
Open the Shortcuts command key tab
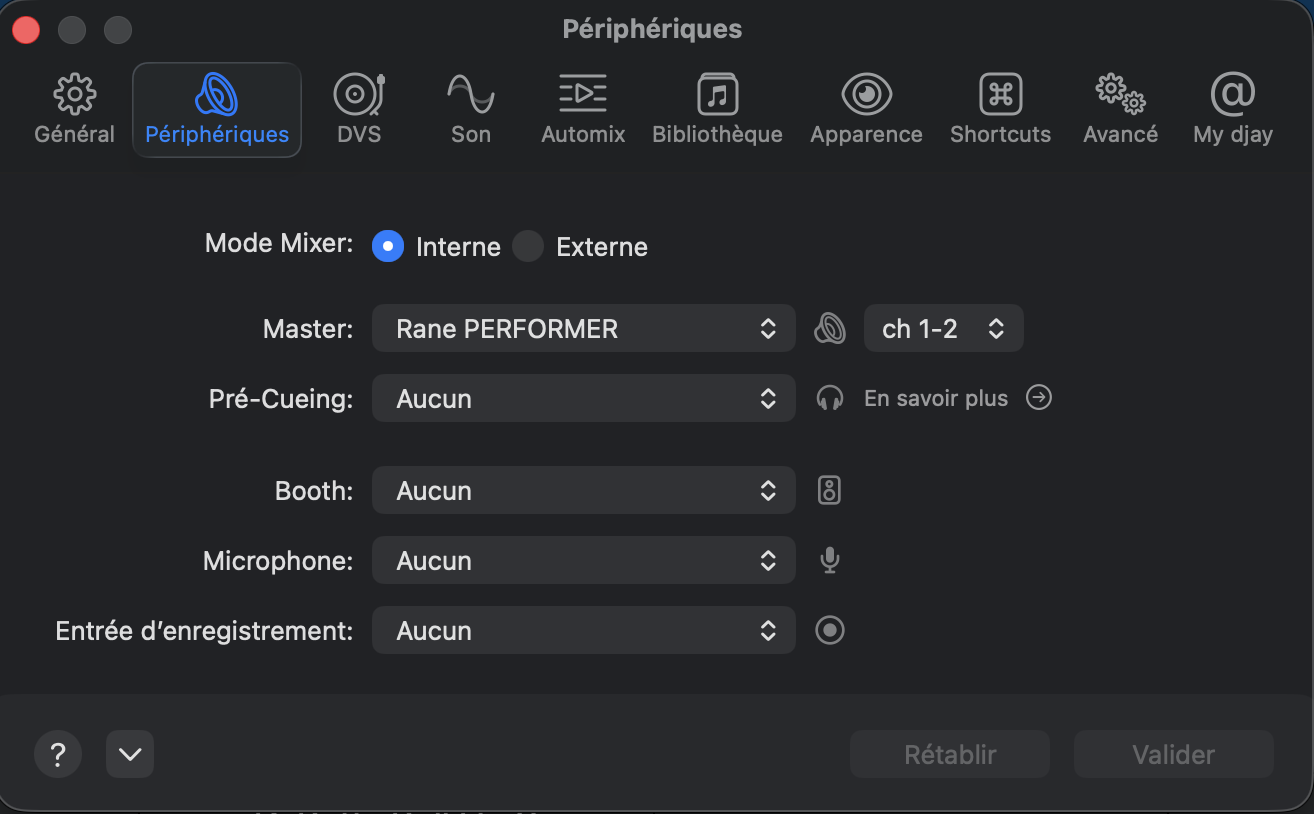(x=1000, y=110)
